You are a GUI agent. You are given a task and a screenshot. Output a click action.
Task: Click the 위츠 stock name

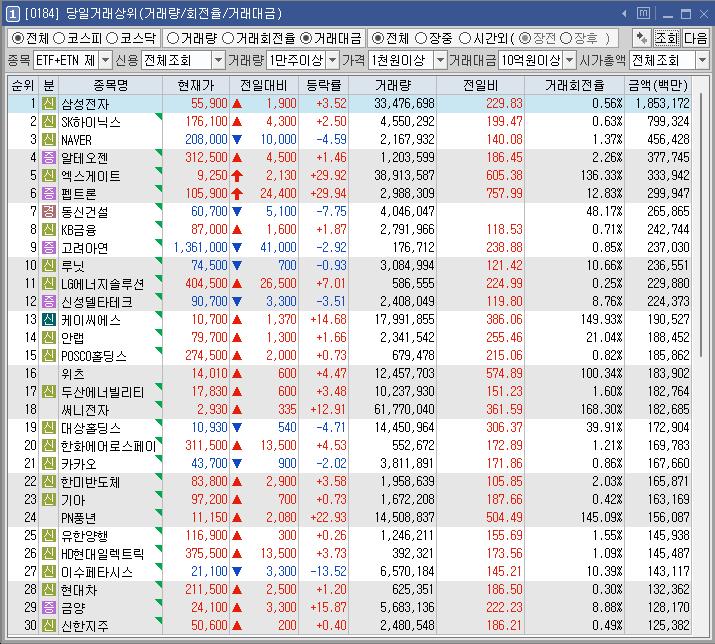(x=73, y=374)
